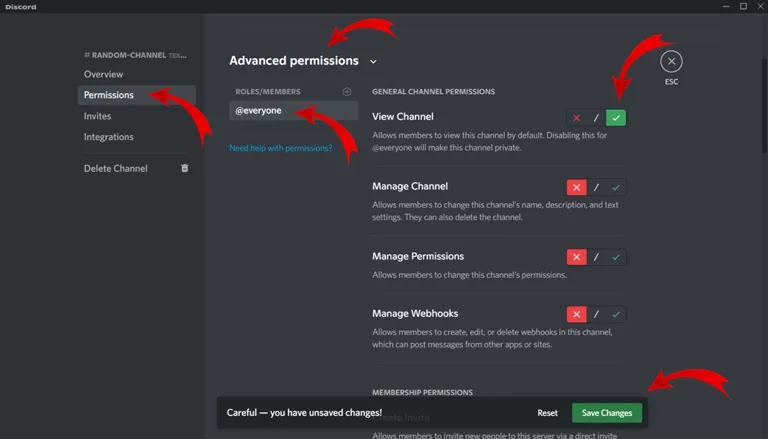This screenshot has width=768, height=439.
Task: Set Manage Permissions to neutral slash
Action: (x=596, y=257)
